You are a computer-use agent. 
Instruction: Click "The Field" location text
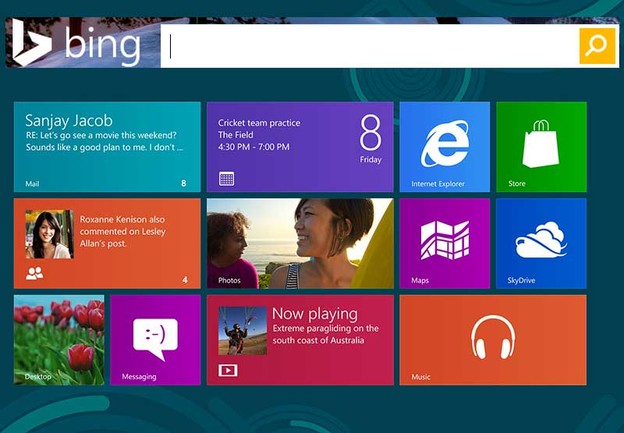236,135
